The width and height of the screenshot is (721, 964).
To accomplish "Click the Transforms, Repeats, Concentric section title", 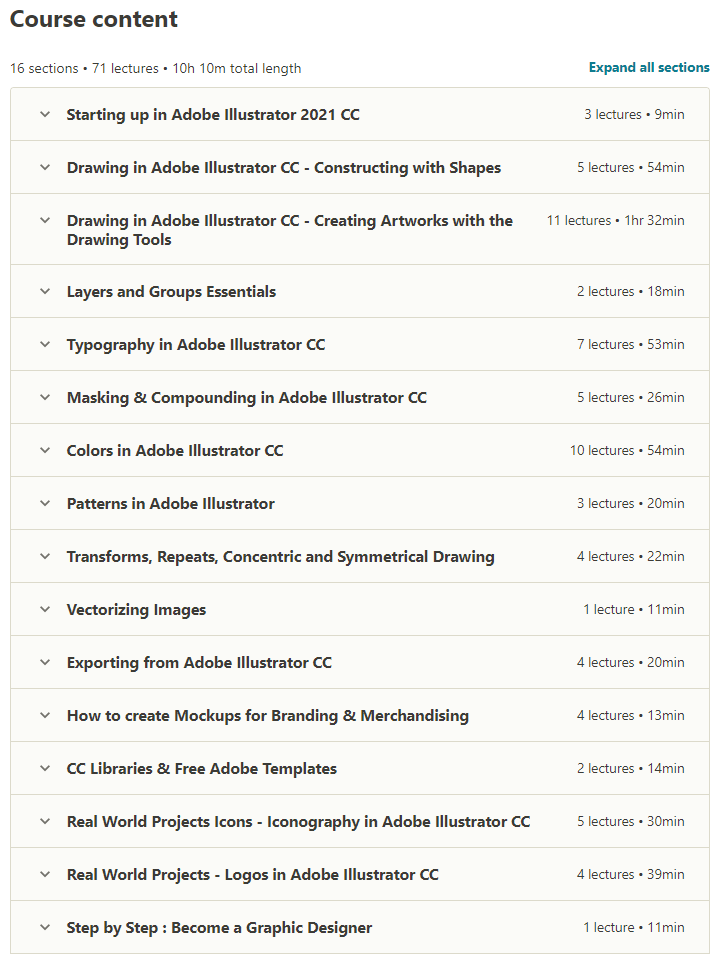I will click(280, 557).
